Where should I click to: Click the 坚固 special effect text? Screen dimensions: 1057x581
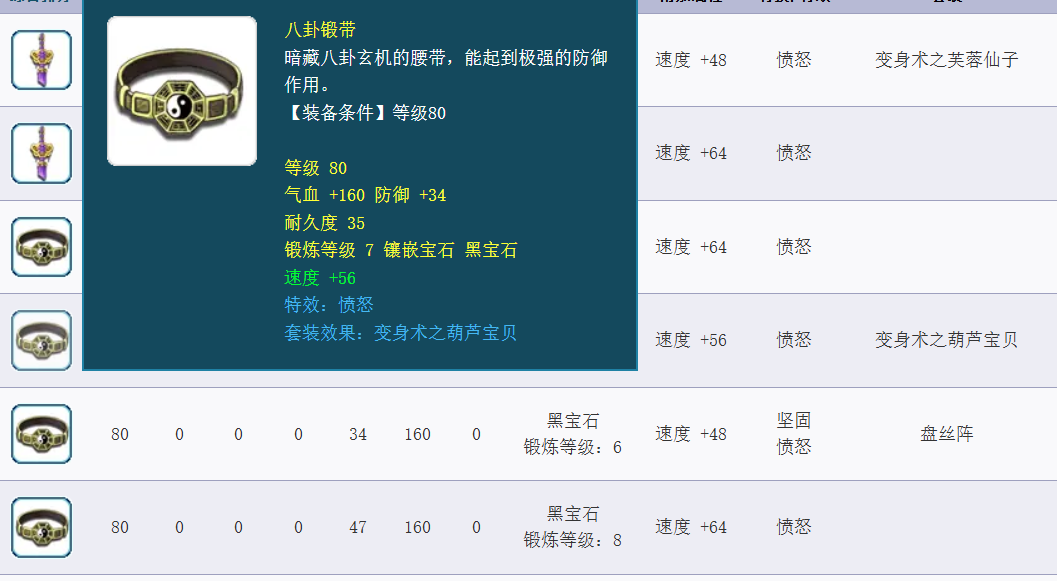click(794, 421)
